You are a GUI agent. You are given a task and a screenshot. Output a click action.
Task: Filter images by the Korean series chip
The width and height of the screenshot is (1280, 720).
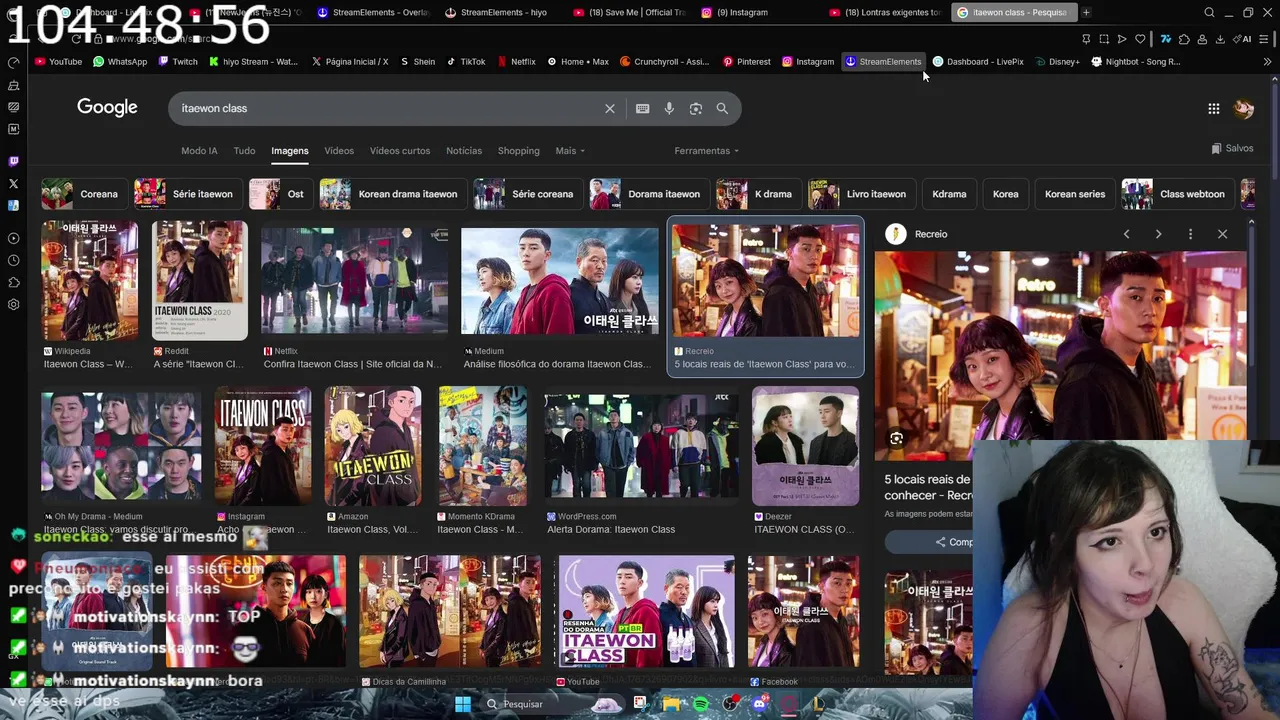(x=1074, y=194)
